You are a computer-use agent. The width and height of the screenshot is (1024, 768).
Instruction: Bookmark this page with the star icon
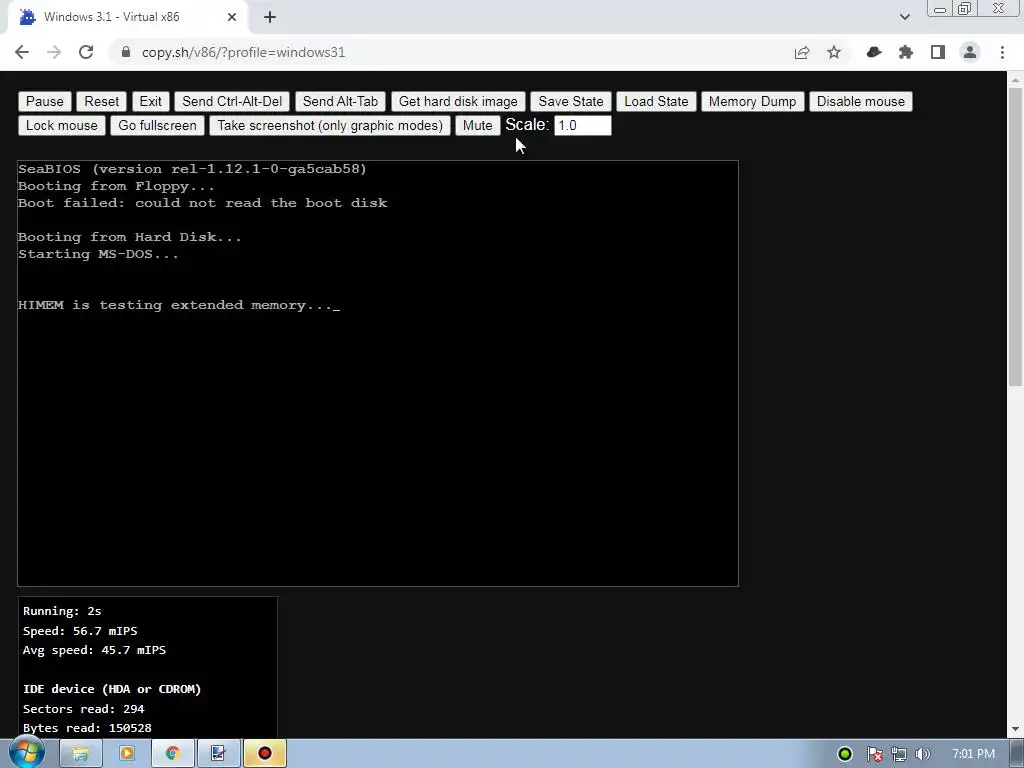click(x=834, y=52)
